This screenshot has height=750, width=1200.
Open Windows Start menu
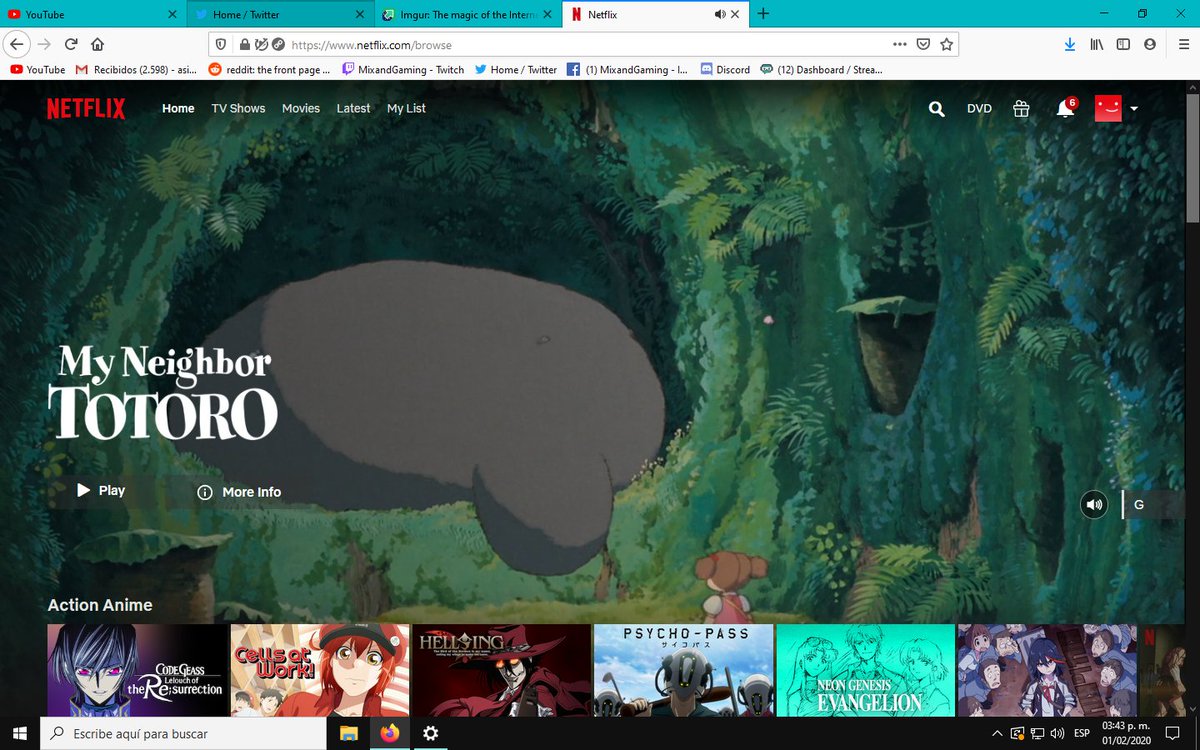click(20, 733)
